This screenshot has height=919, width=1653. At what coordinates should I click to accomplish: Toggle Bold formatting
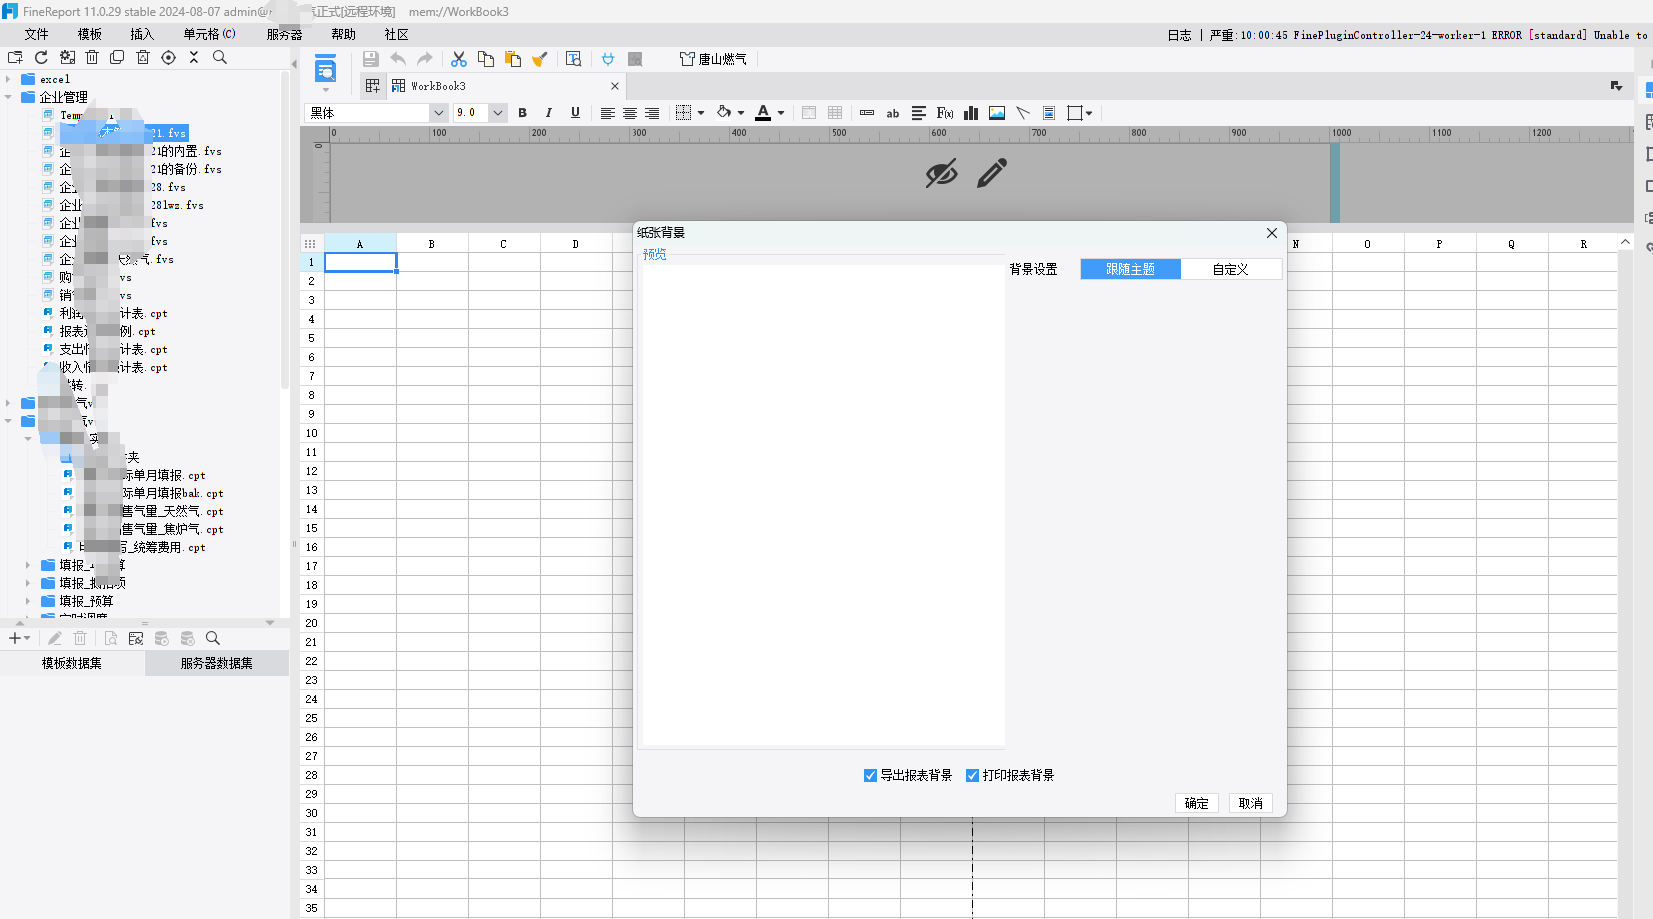click(x=522, y=113)
